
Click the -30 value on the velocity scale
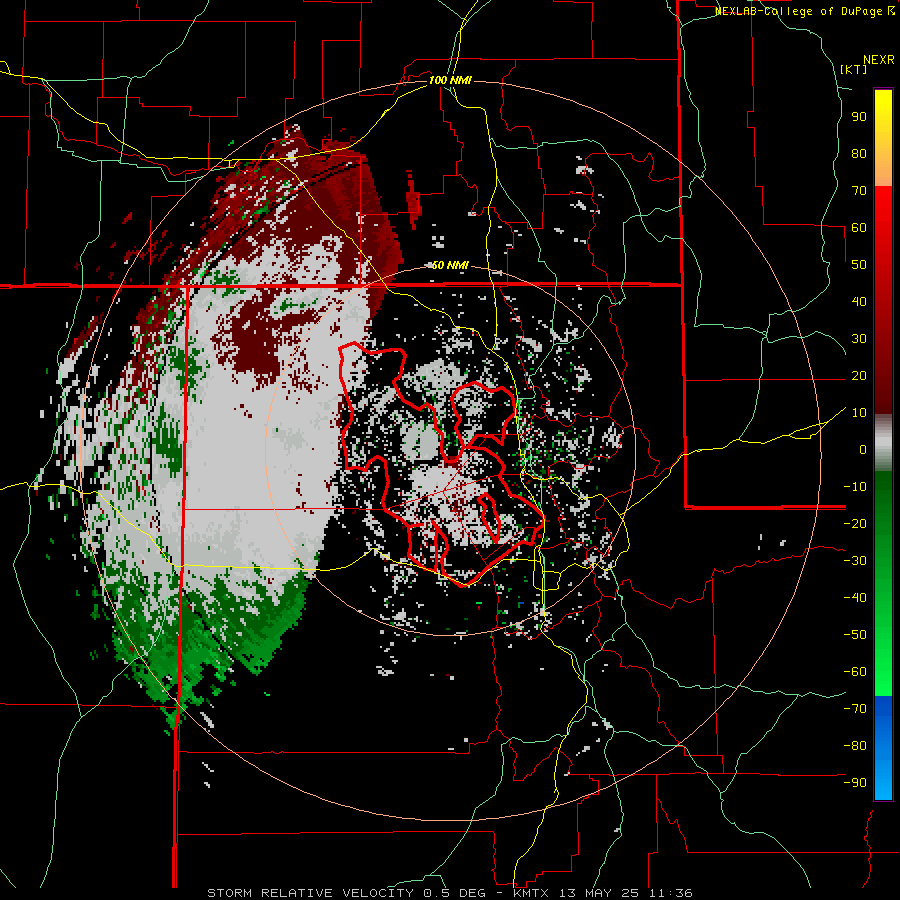[855, 561]
